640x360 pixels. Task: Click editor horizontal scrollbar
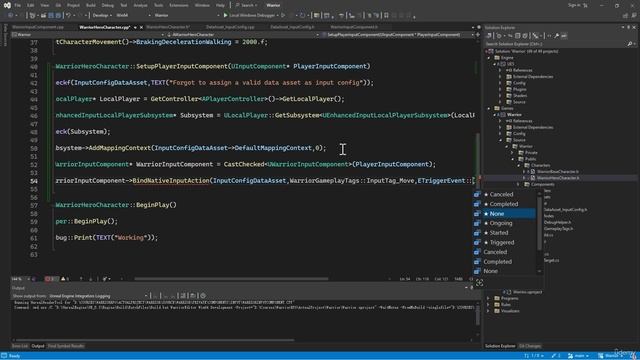coord(231,279)
